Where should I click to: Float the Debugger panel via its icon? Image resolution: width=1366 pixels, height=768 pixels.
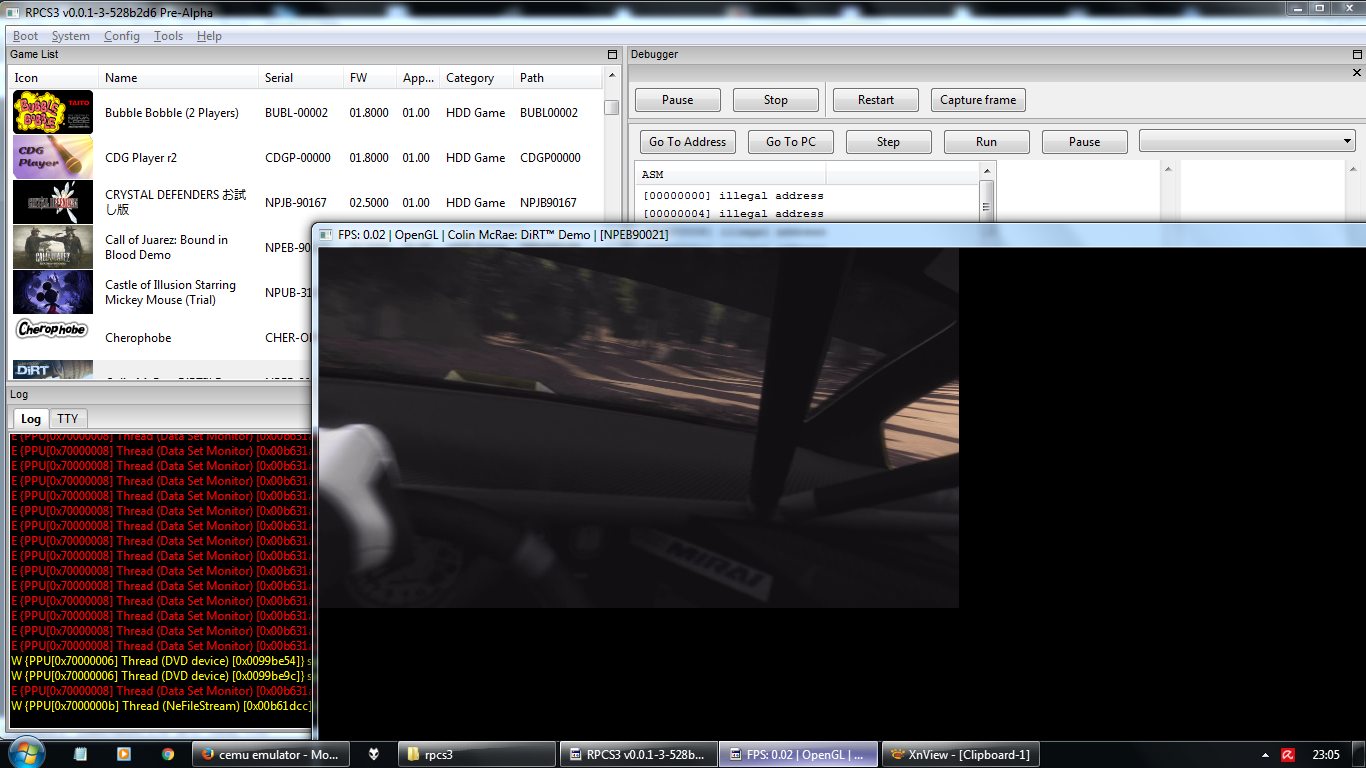1357,54
